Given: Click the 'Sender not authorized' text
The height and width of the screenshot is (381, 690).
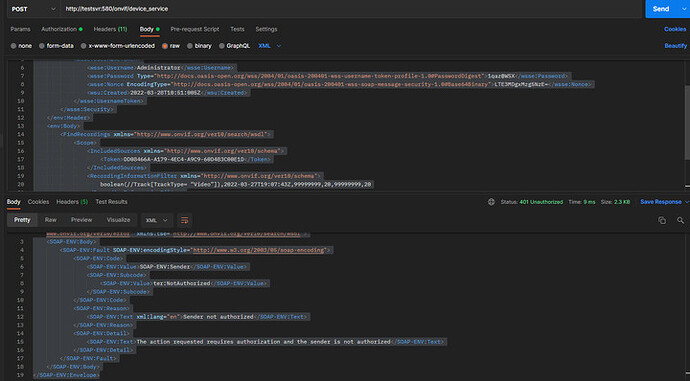Looking at the screenshot, I should click(x=218, y=317).
